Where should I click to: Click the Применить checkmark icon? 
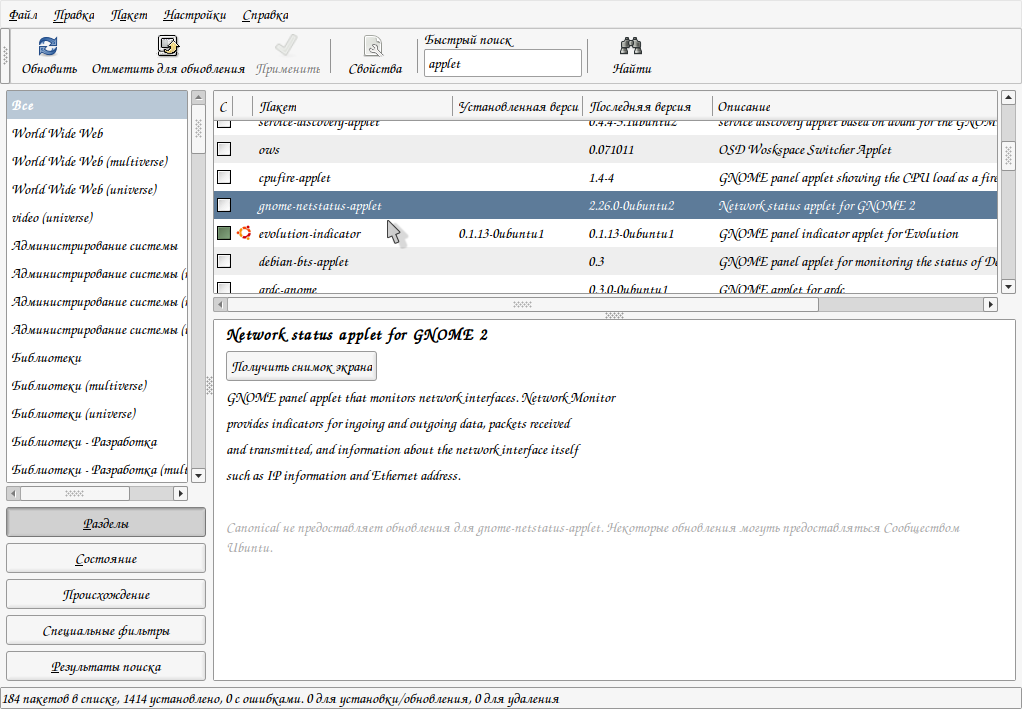(x=287, y=46)
